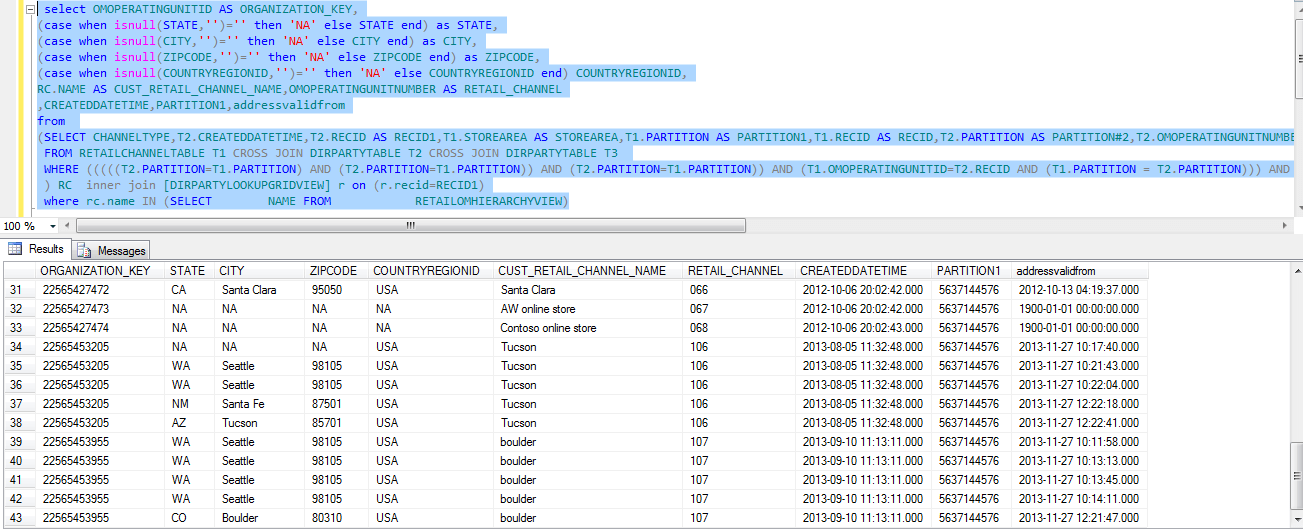Select the ZIPCODE column header
This screenshot has width=1303, height=529.
coord(336,271)
